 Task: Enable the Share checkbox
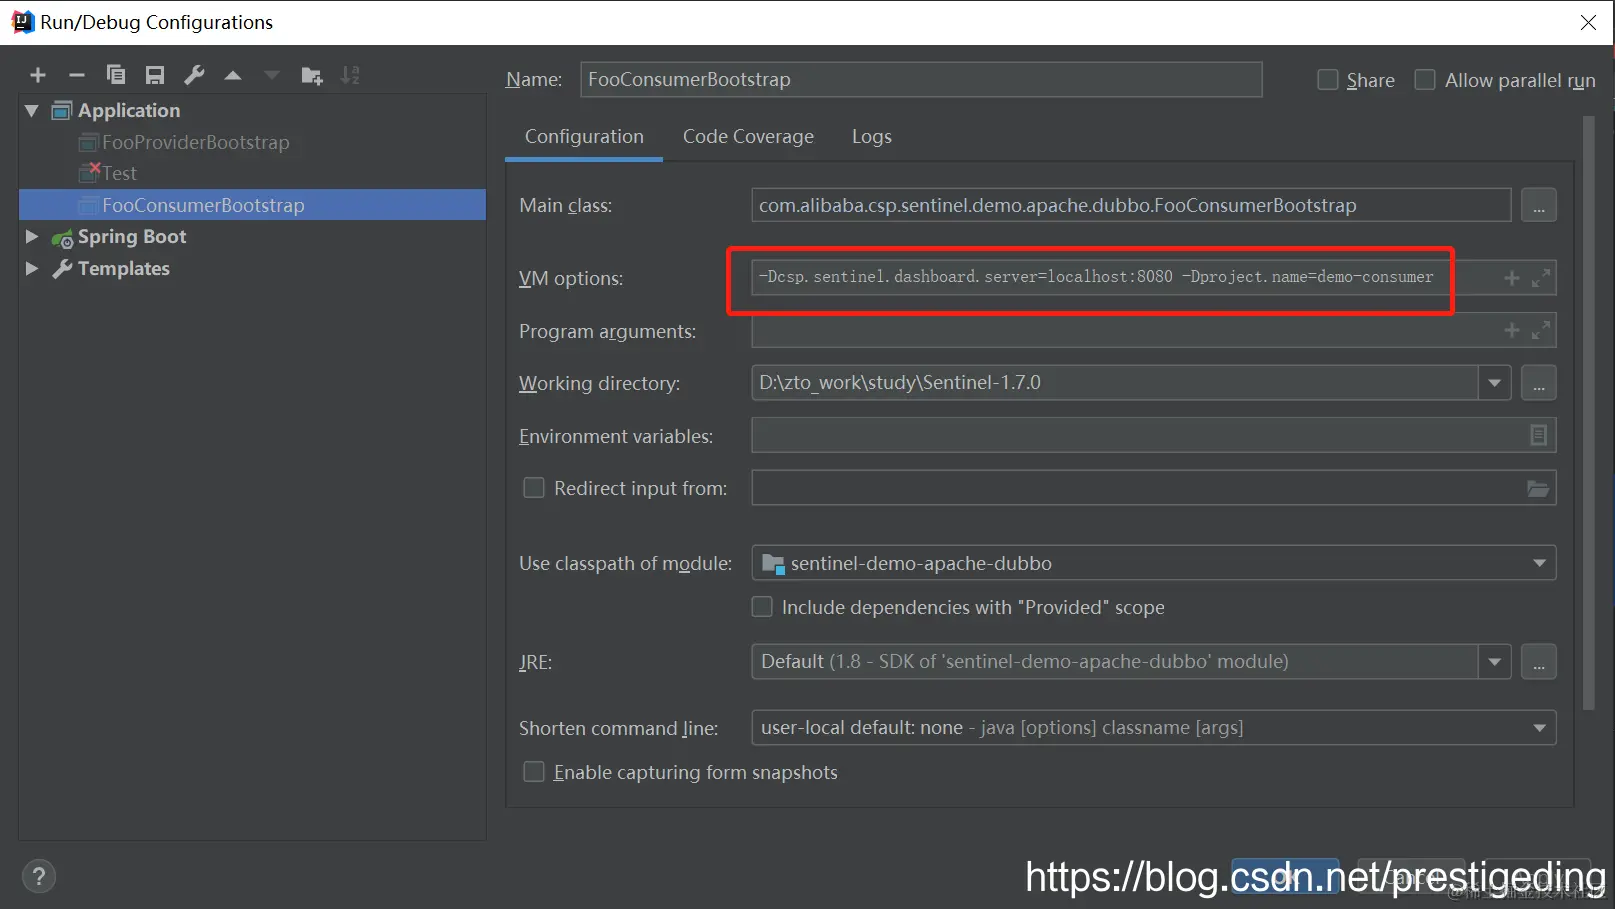1328,79
